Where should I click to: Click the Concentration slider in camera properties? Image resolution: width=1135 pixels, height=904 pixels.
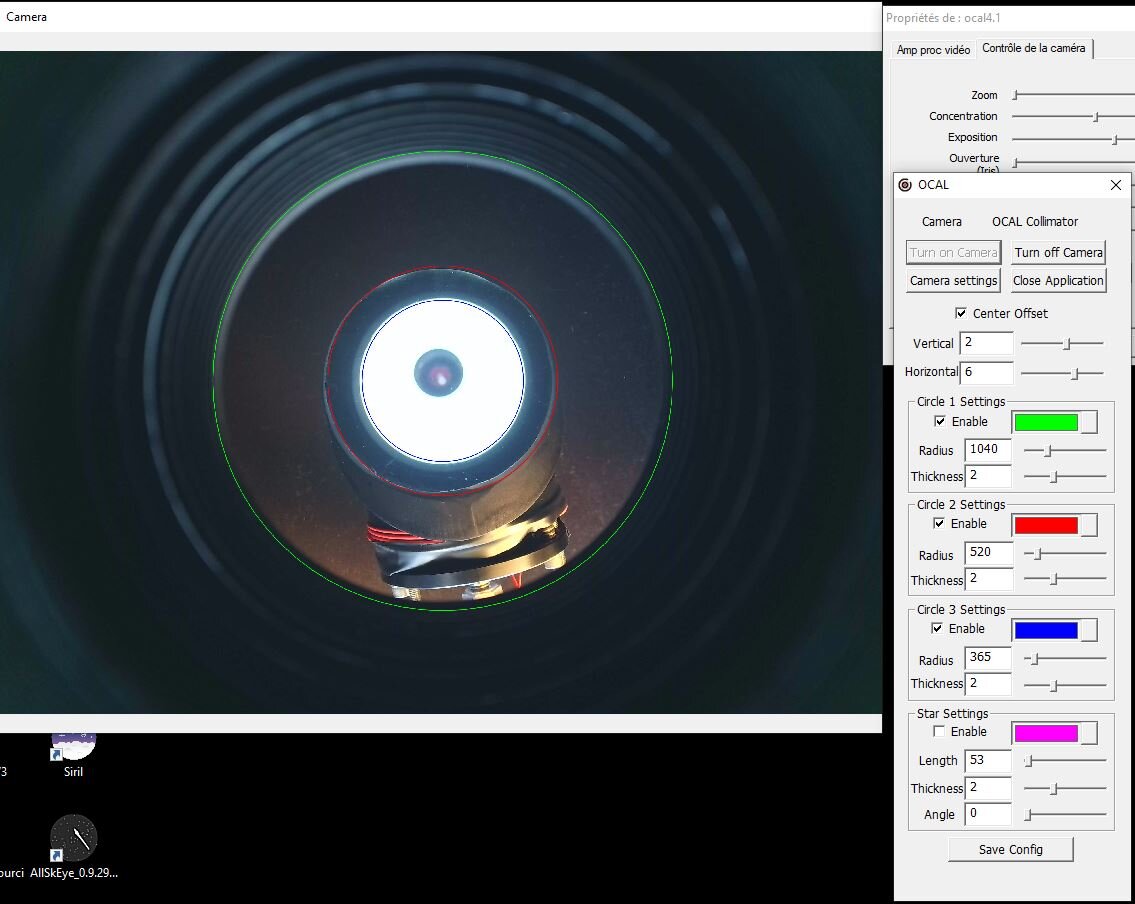pyautogui.click(x=1073, y=116)
